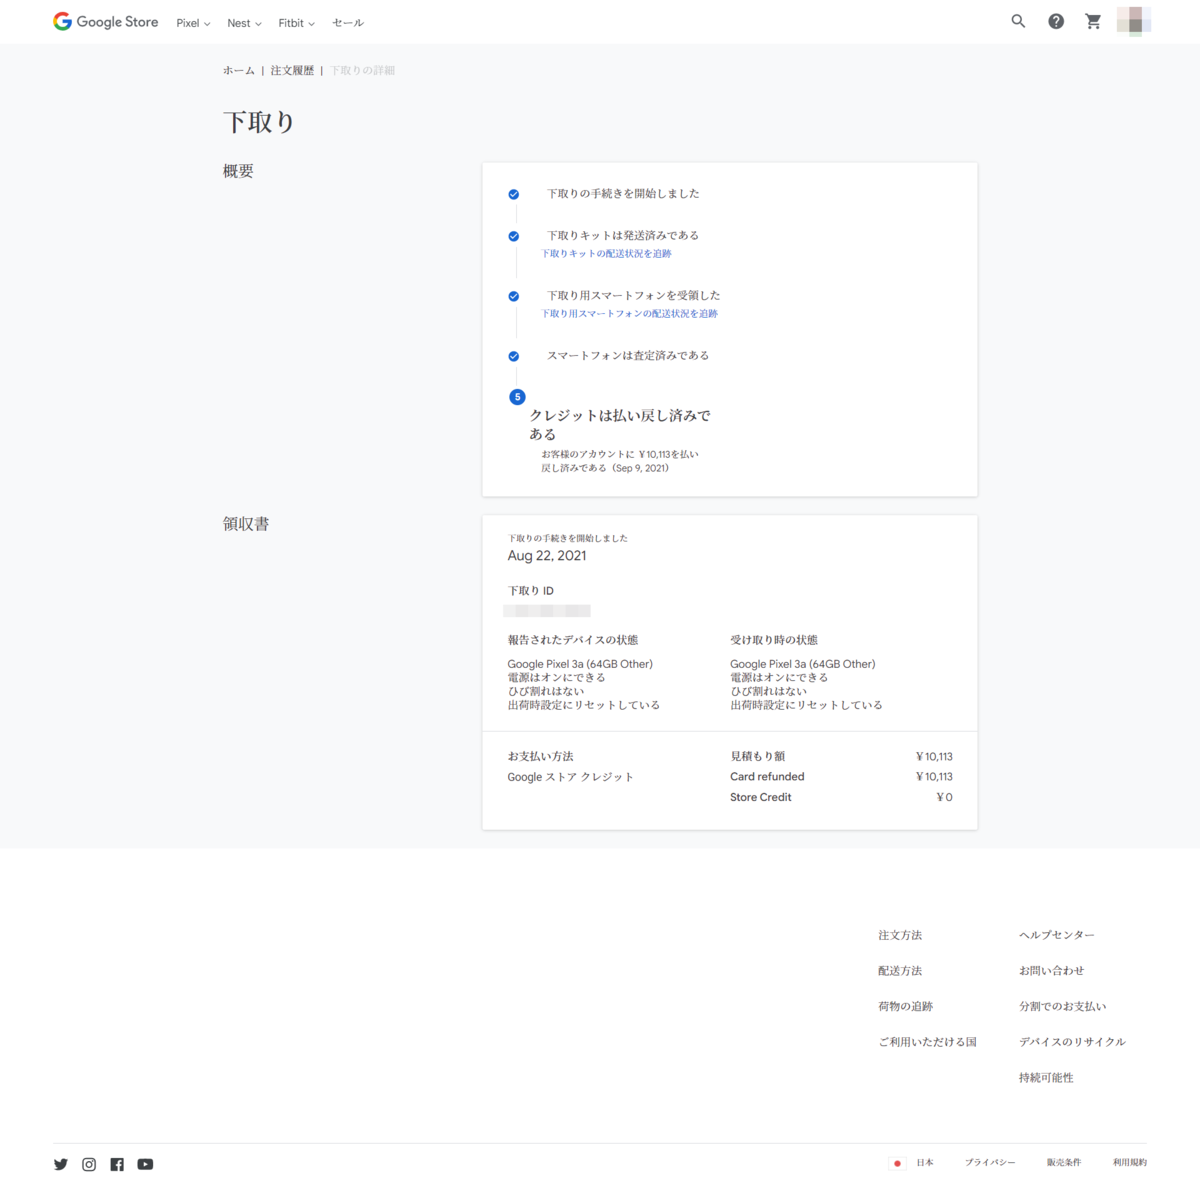Open the search icon in header
Viewport: 1200px width, 1183px height.
pyautogui.click(x=1018, y=21)
